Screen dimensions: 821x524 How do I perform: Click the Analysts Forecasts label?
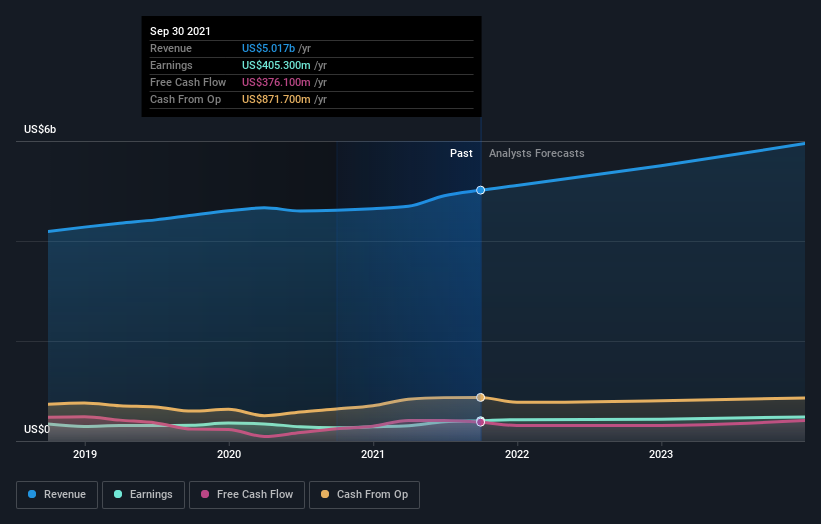(x=537, y=153)
